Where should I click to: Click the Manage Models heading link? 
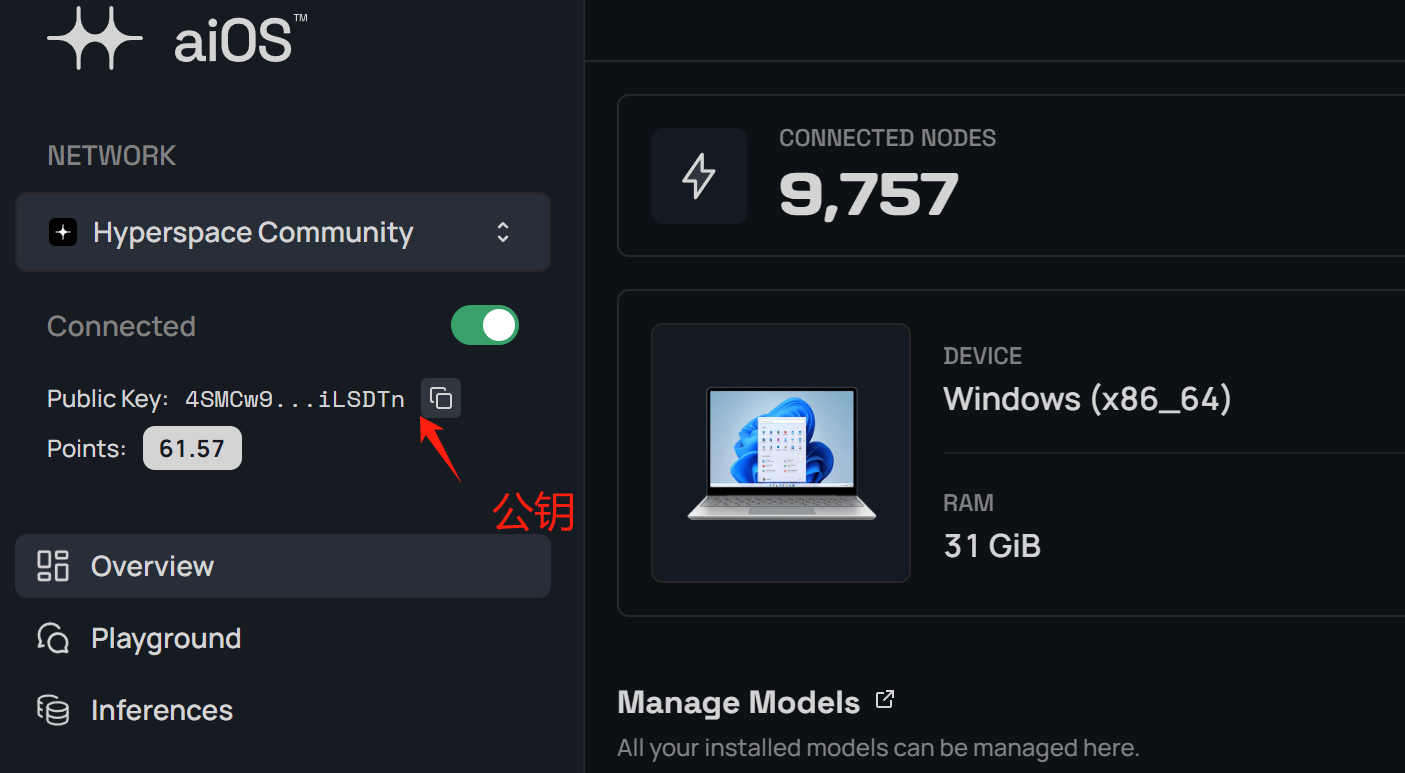click(x=738, y=702)
